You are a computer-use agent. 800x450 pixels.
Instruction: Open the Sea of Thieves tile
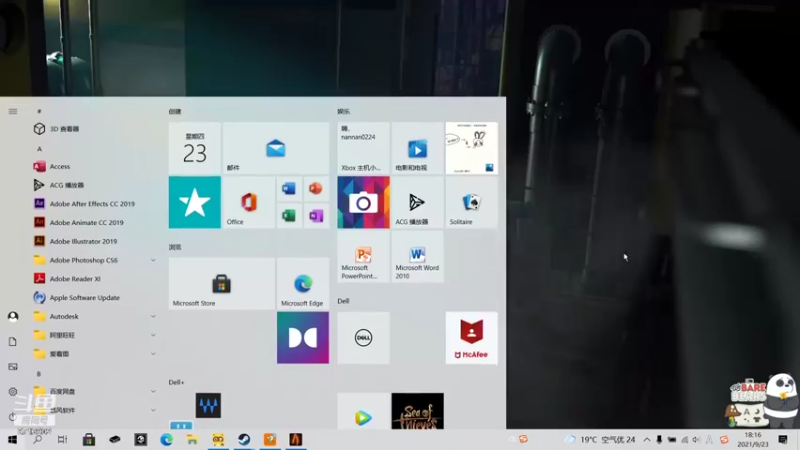click(x=417, y=411)
